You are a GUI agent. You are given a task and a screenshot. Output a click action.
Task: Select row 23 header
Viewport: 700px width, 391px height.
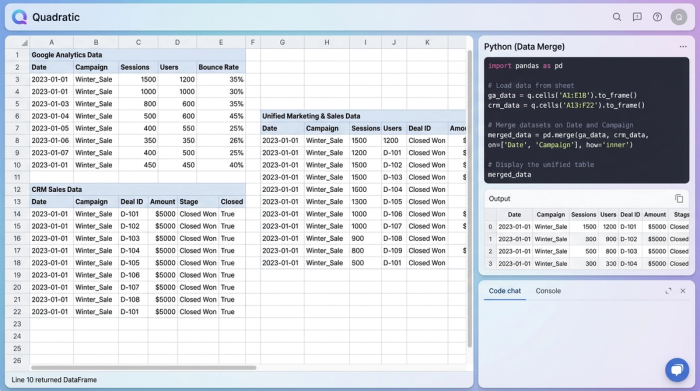click(17, 324)
